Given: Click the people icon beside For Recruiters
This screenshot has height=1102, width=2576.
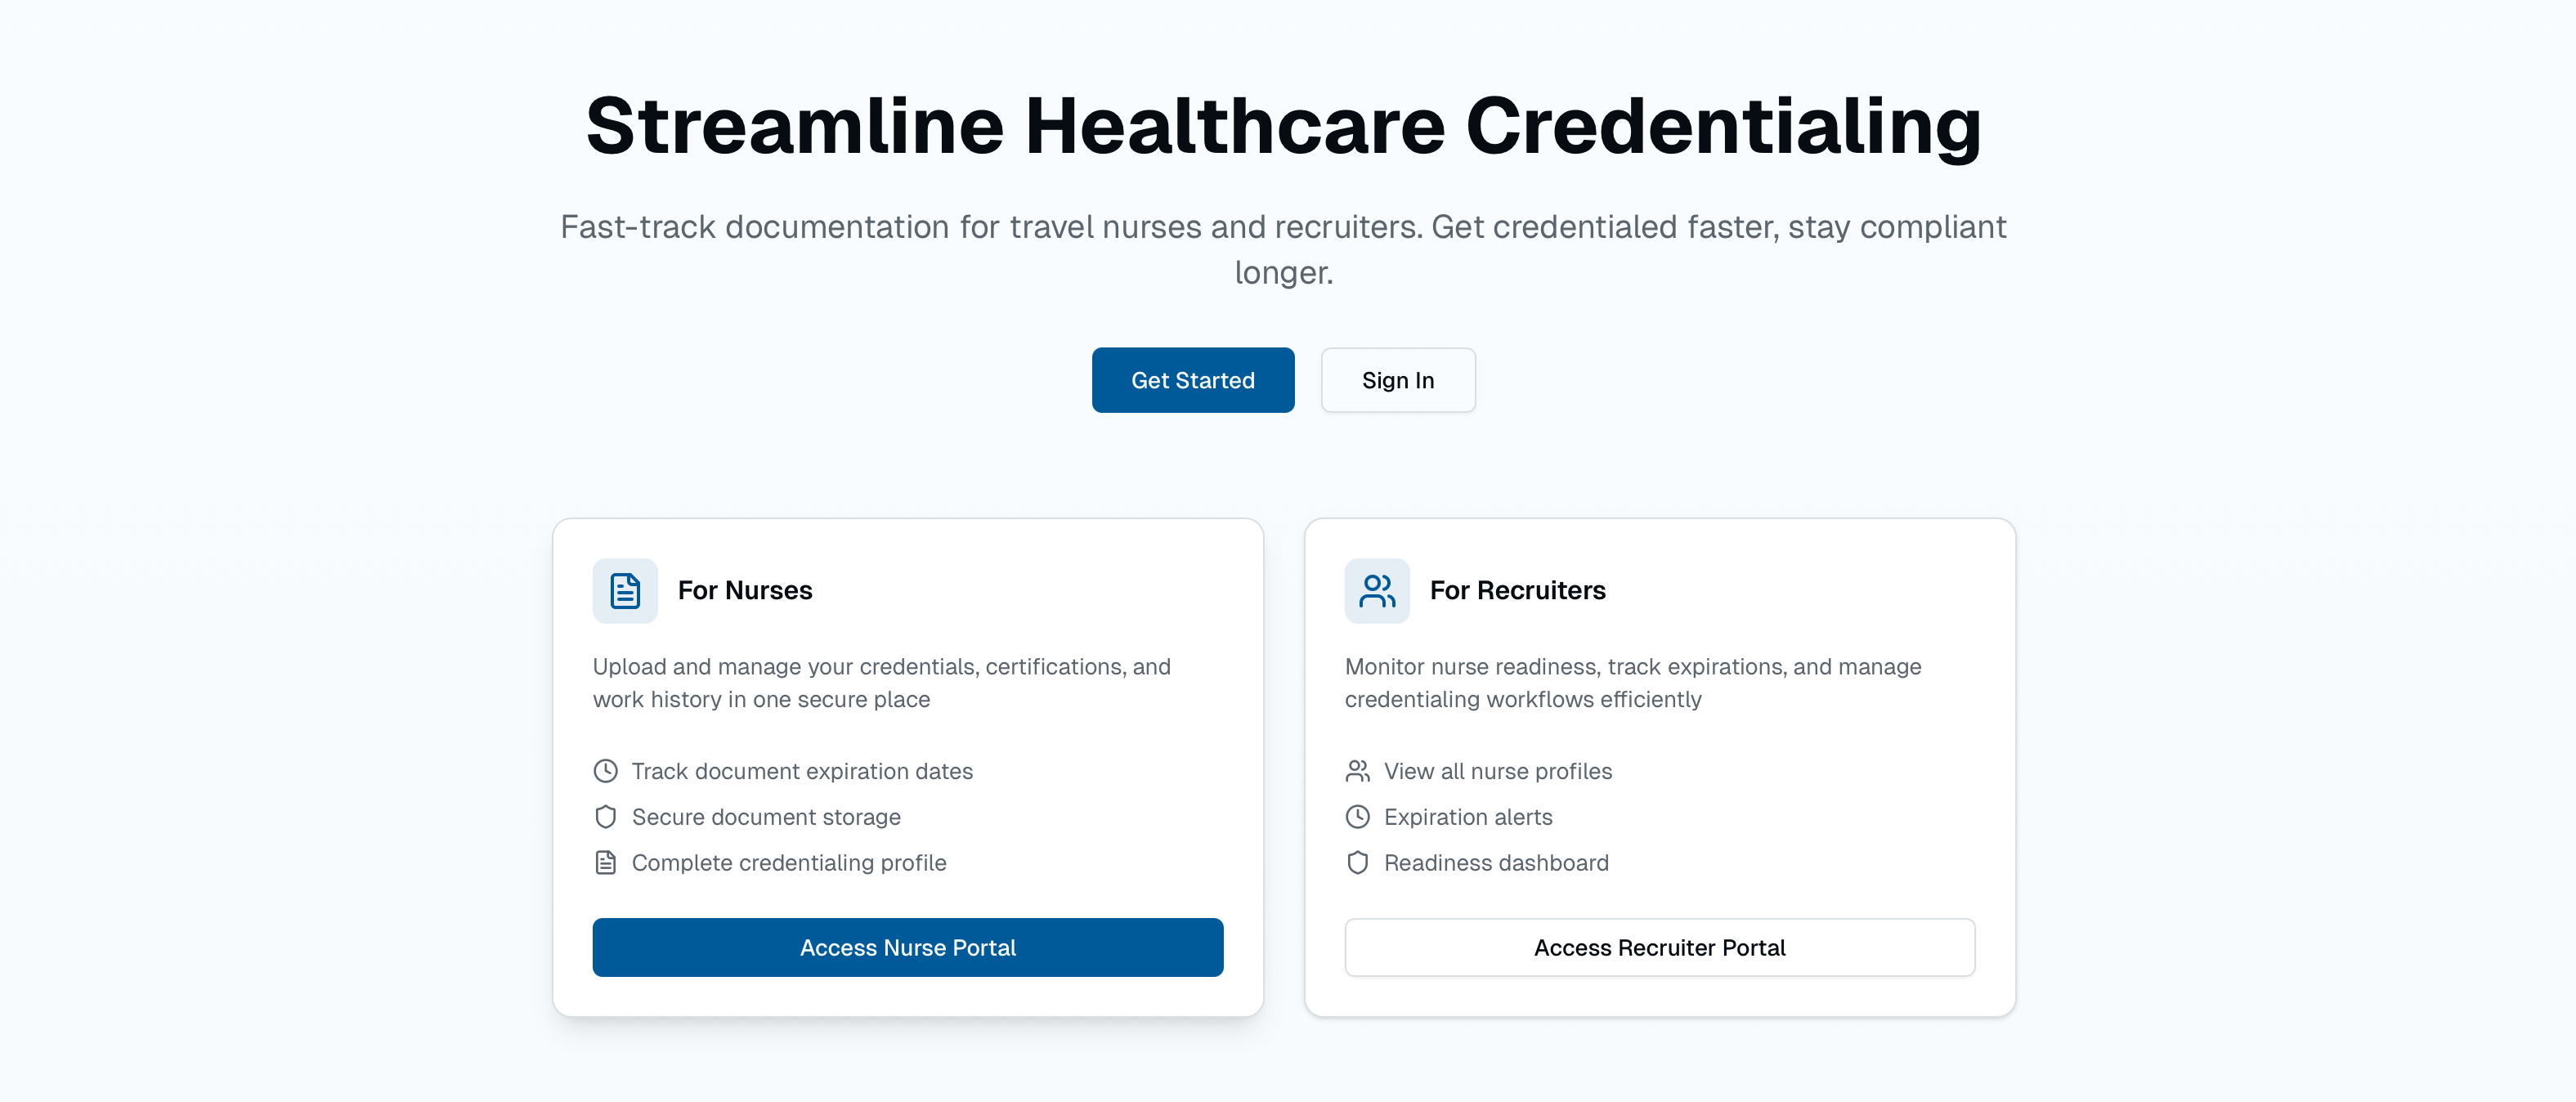Looking at the screenshot, I should [x=1376, y=591].
